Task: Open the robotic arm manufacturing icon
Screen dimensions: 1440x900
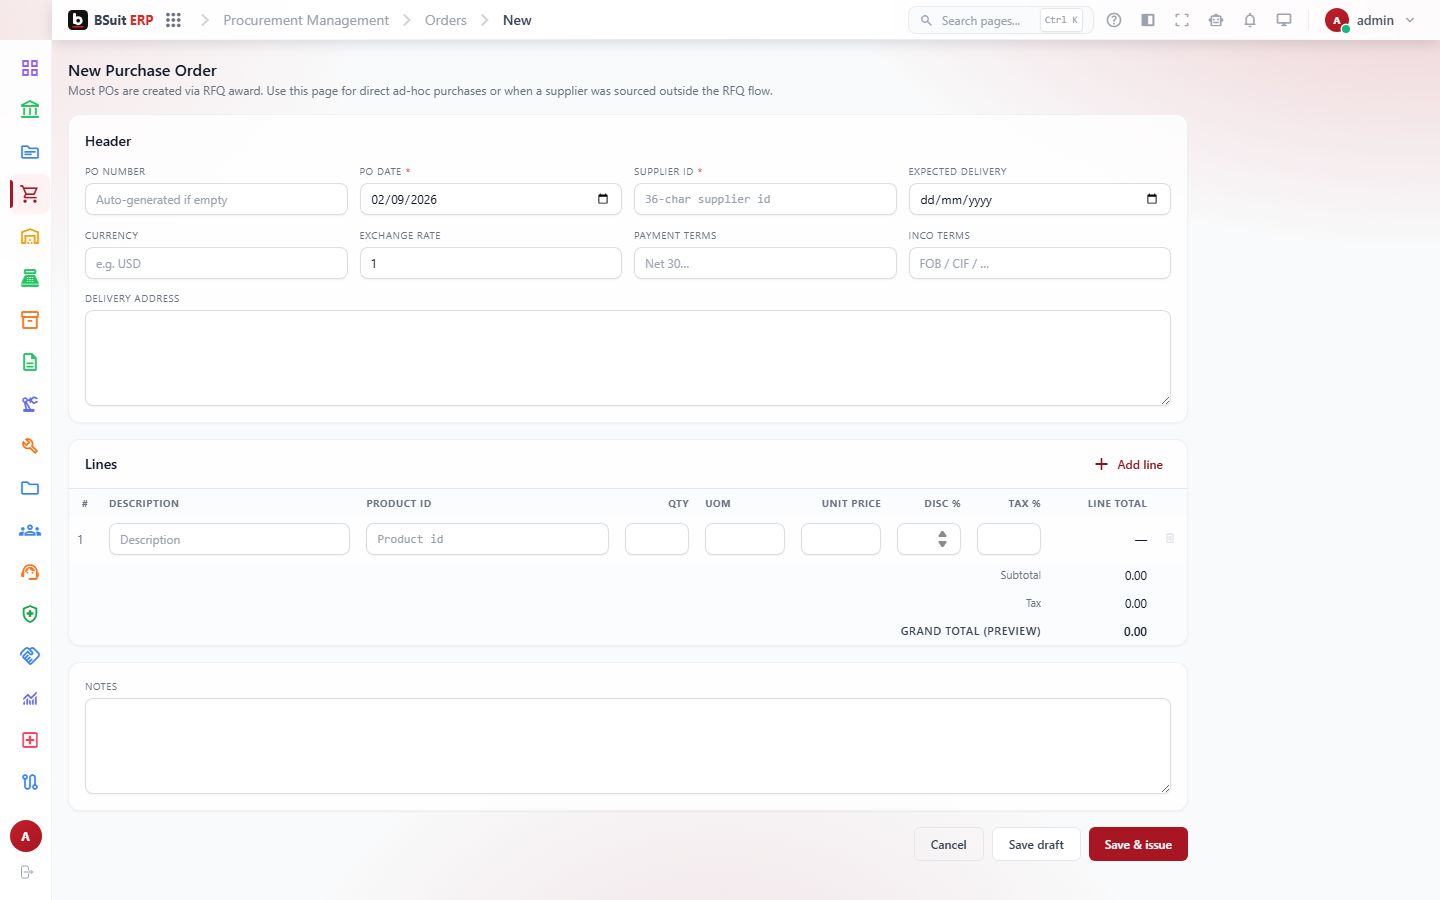Action: (30, 404)
